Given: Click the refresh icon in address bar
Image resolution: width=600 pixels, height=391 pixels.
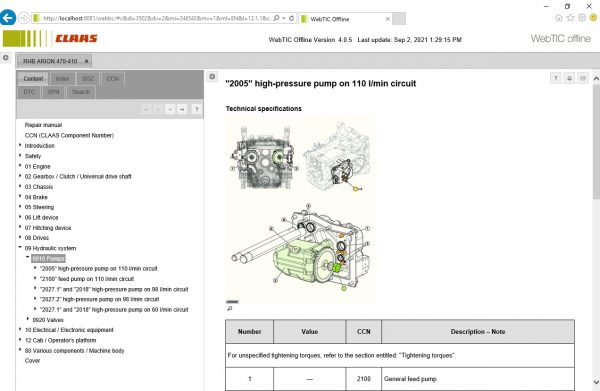Looking at the screenshot, I should 292,18.
